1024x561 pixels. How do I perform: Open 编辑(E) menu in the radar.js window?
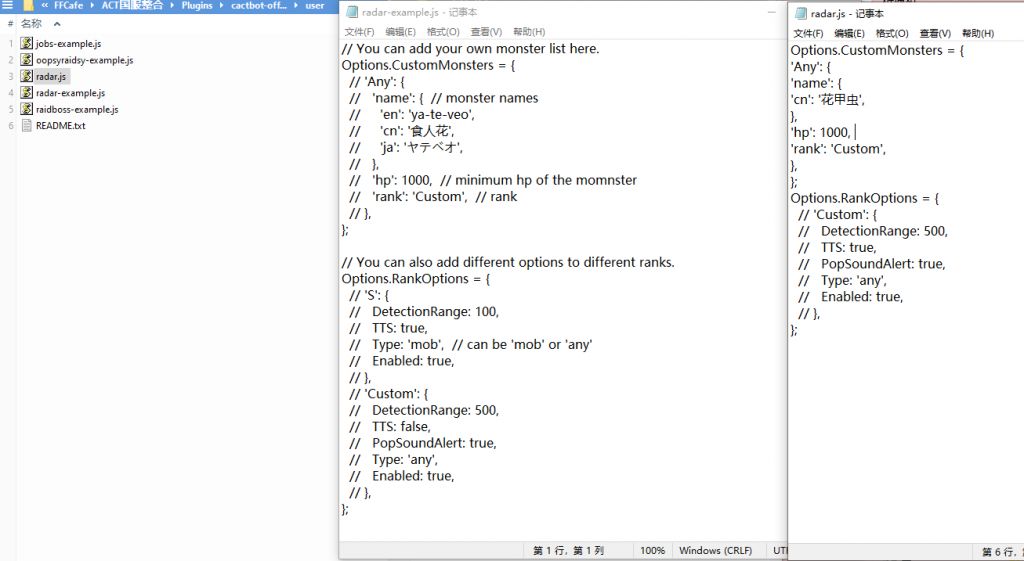(849, 33)
